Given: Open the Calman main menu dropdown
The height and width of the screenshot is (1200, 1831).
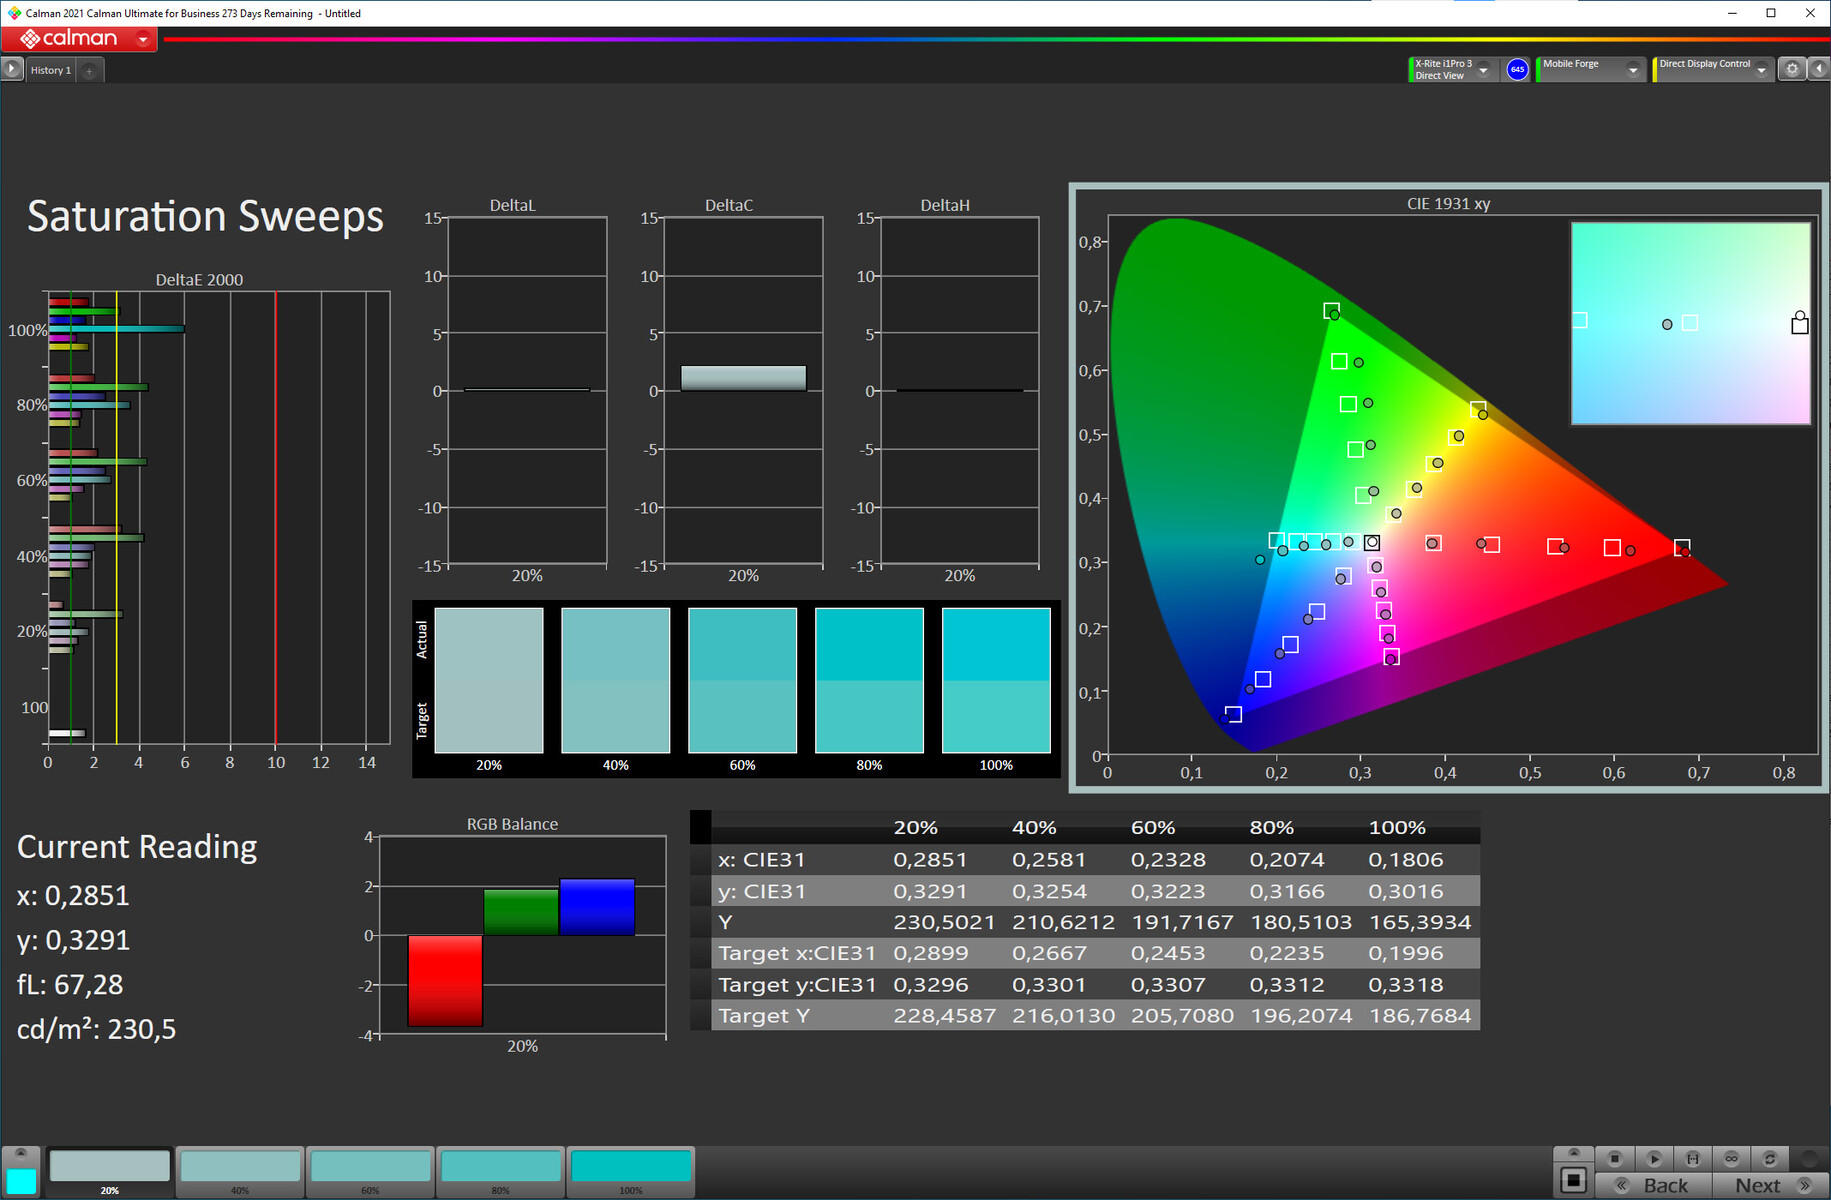Looking at the screenshot, I should pos(143,39).
